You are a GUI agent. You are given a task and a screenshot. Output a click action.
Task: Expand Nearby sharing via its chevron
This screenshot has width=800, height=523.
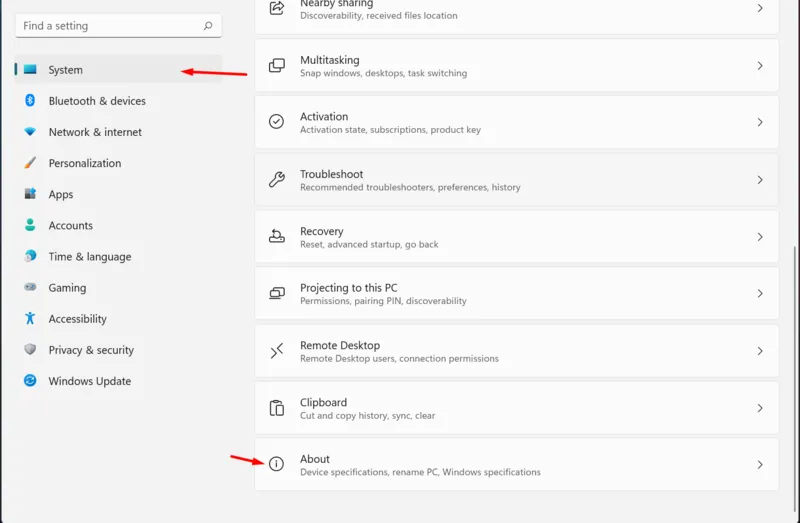point(760,8)
